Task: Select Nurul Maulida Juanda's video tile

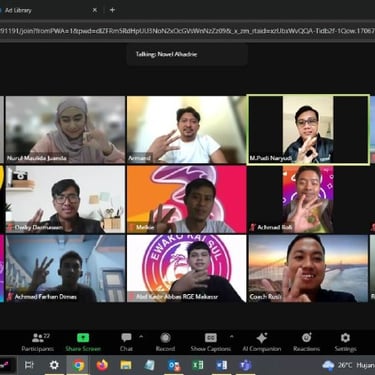Action: [x=65, y=130]
